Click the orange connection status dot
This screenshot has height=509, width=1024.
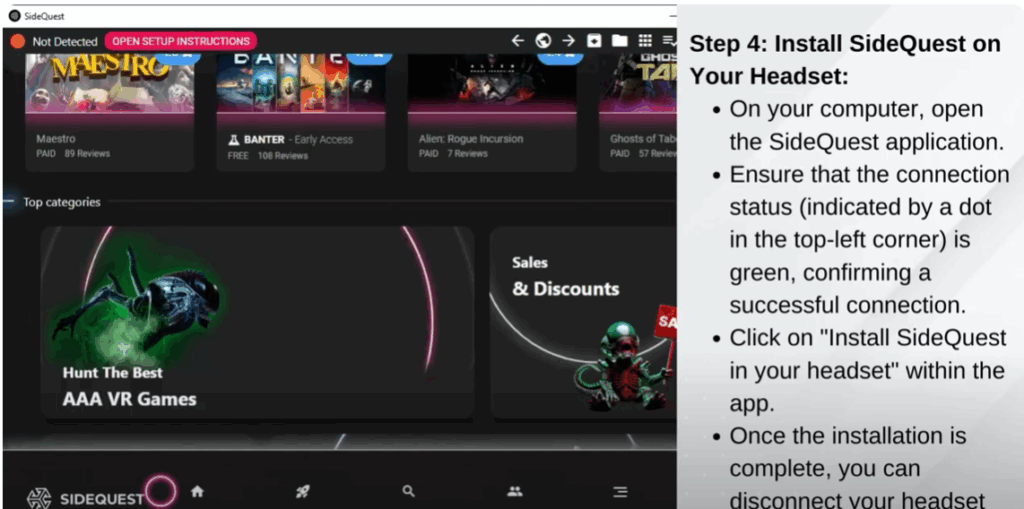point(18,41)
